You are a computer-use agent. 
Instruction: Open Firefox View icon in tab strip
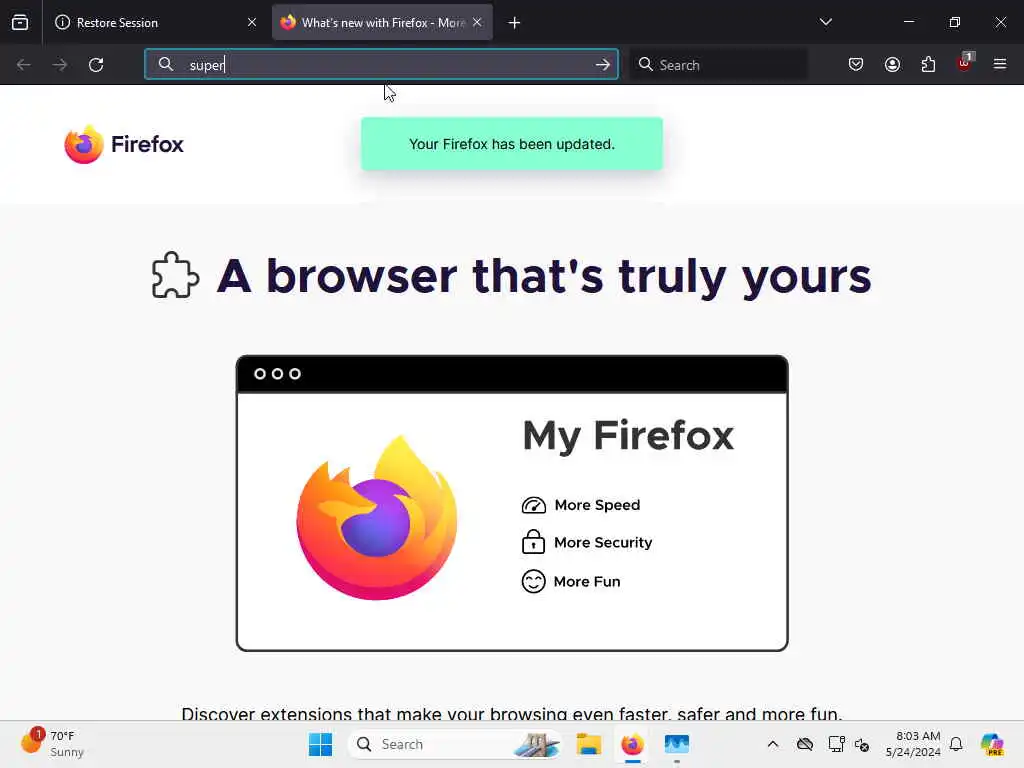coord(20,22)
